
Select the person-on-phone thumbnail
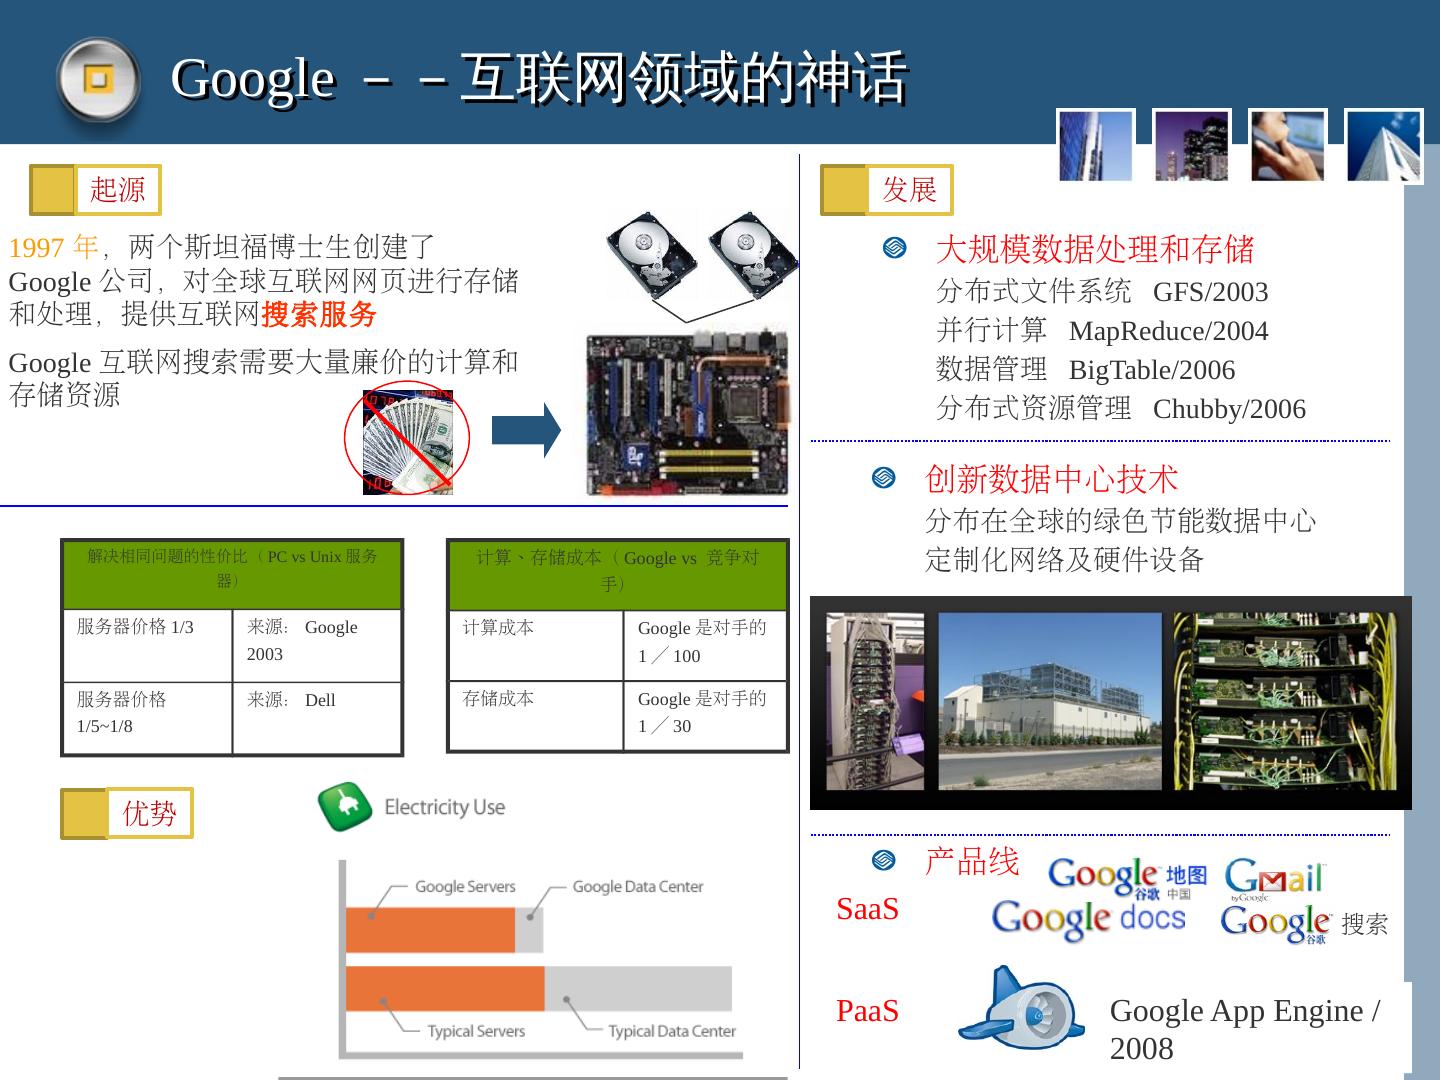coord(1288,146)
